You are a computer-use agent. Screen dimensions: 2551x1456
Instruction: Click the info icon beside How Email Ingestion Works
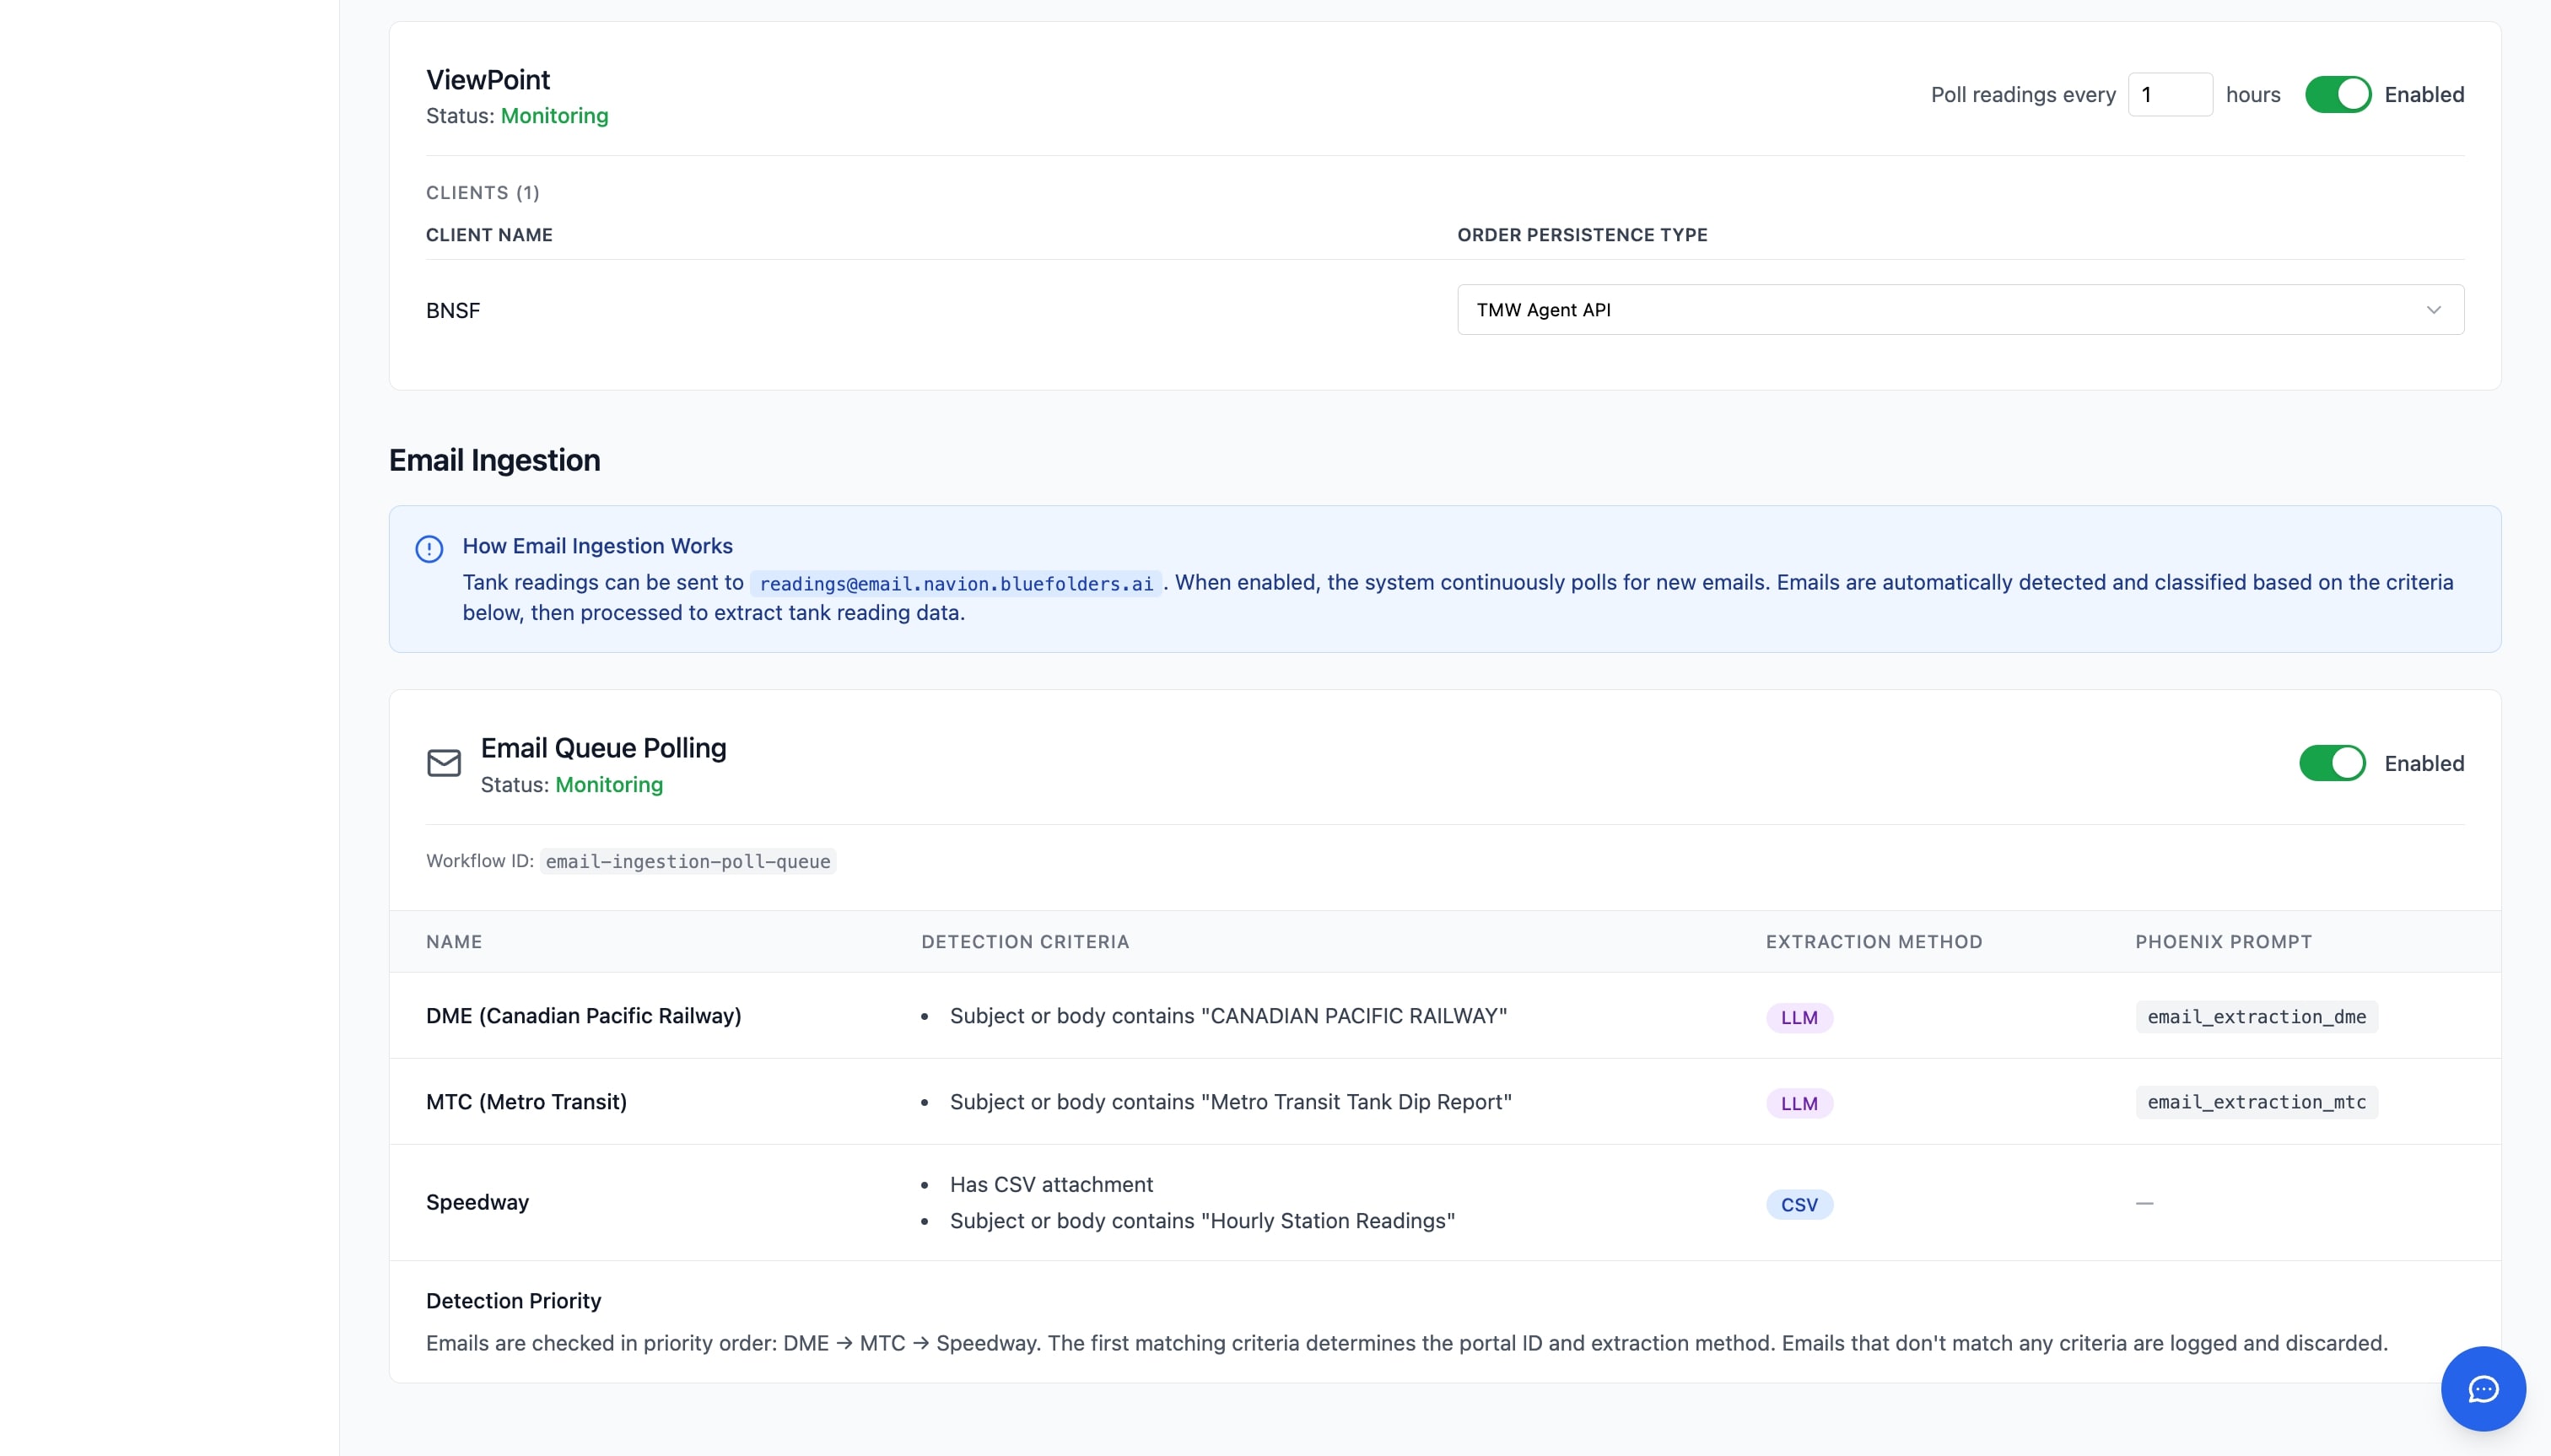428,548
